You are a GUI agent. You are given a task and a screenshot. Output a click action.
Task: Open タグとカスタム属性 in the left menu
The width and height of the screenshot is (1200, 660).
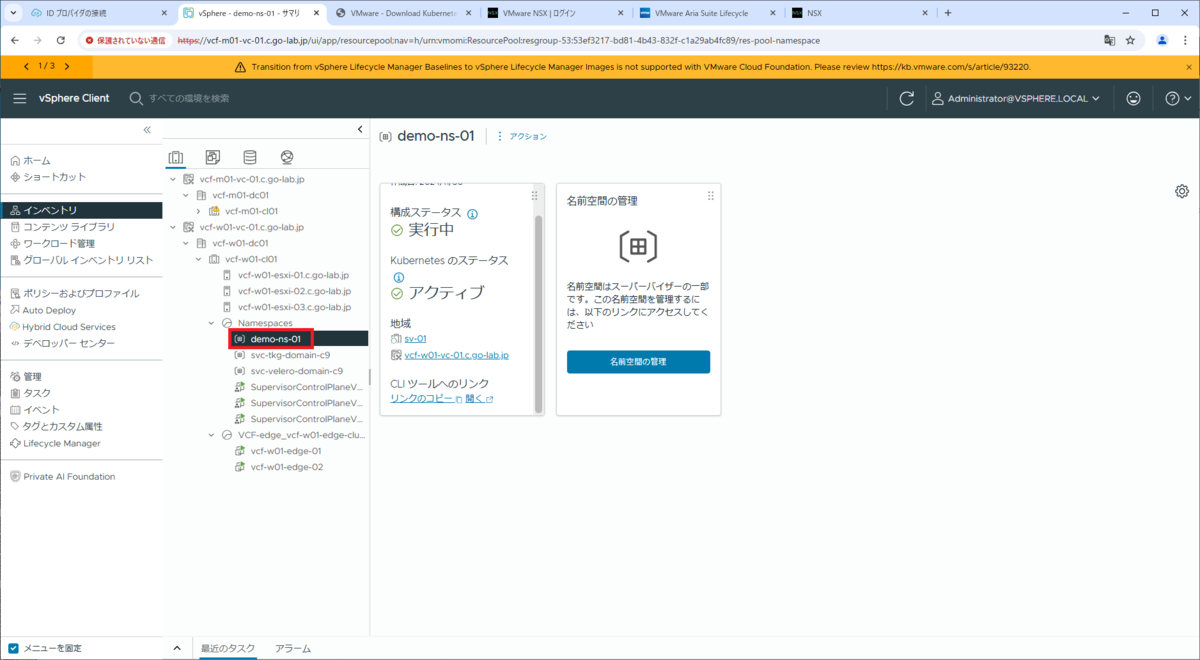pos(62,426)
